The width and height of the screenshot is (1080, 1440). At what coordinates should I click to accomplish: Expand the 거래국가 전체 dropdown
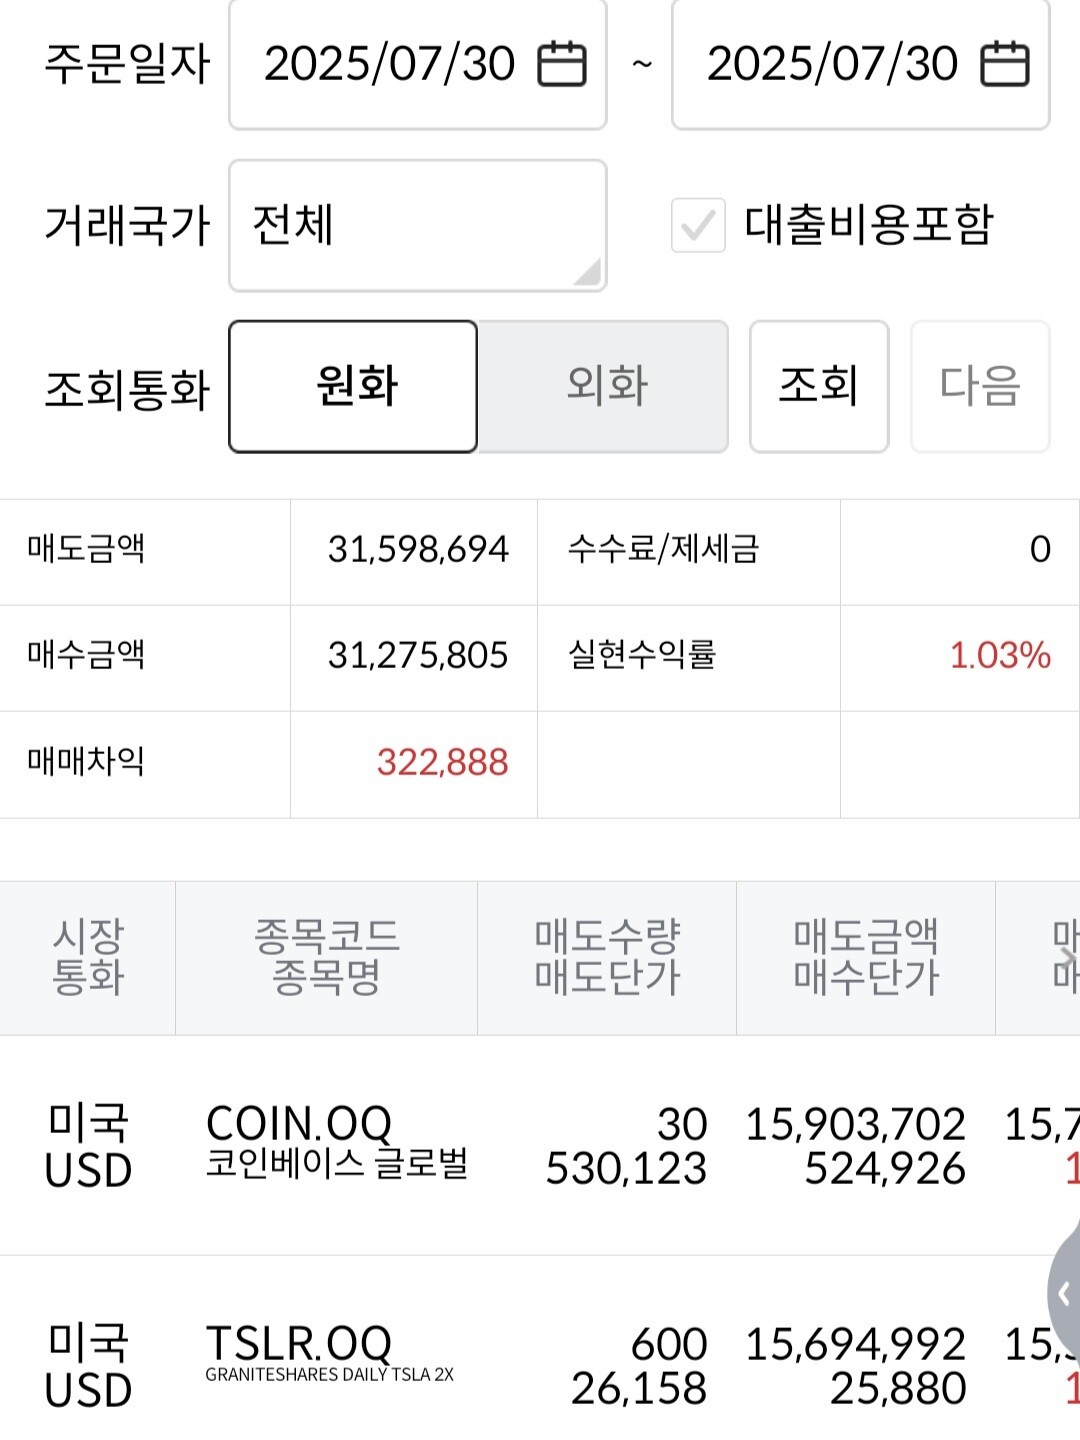pos(418,226)
